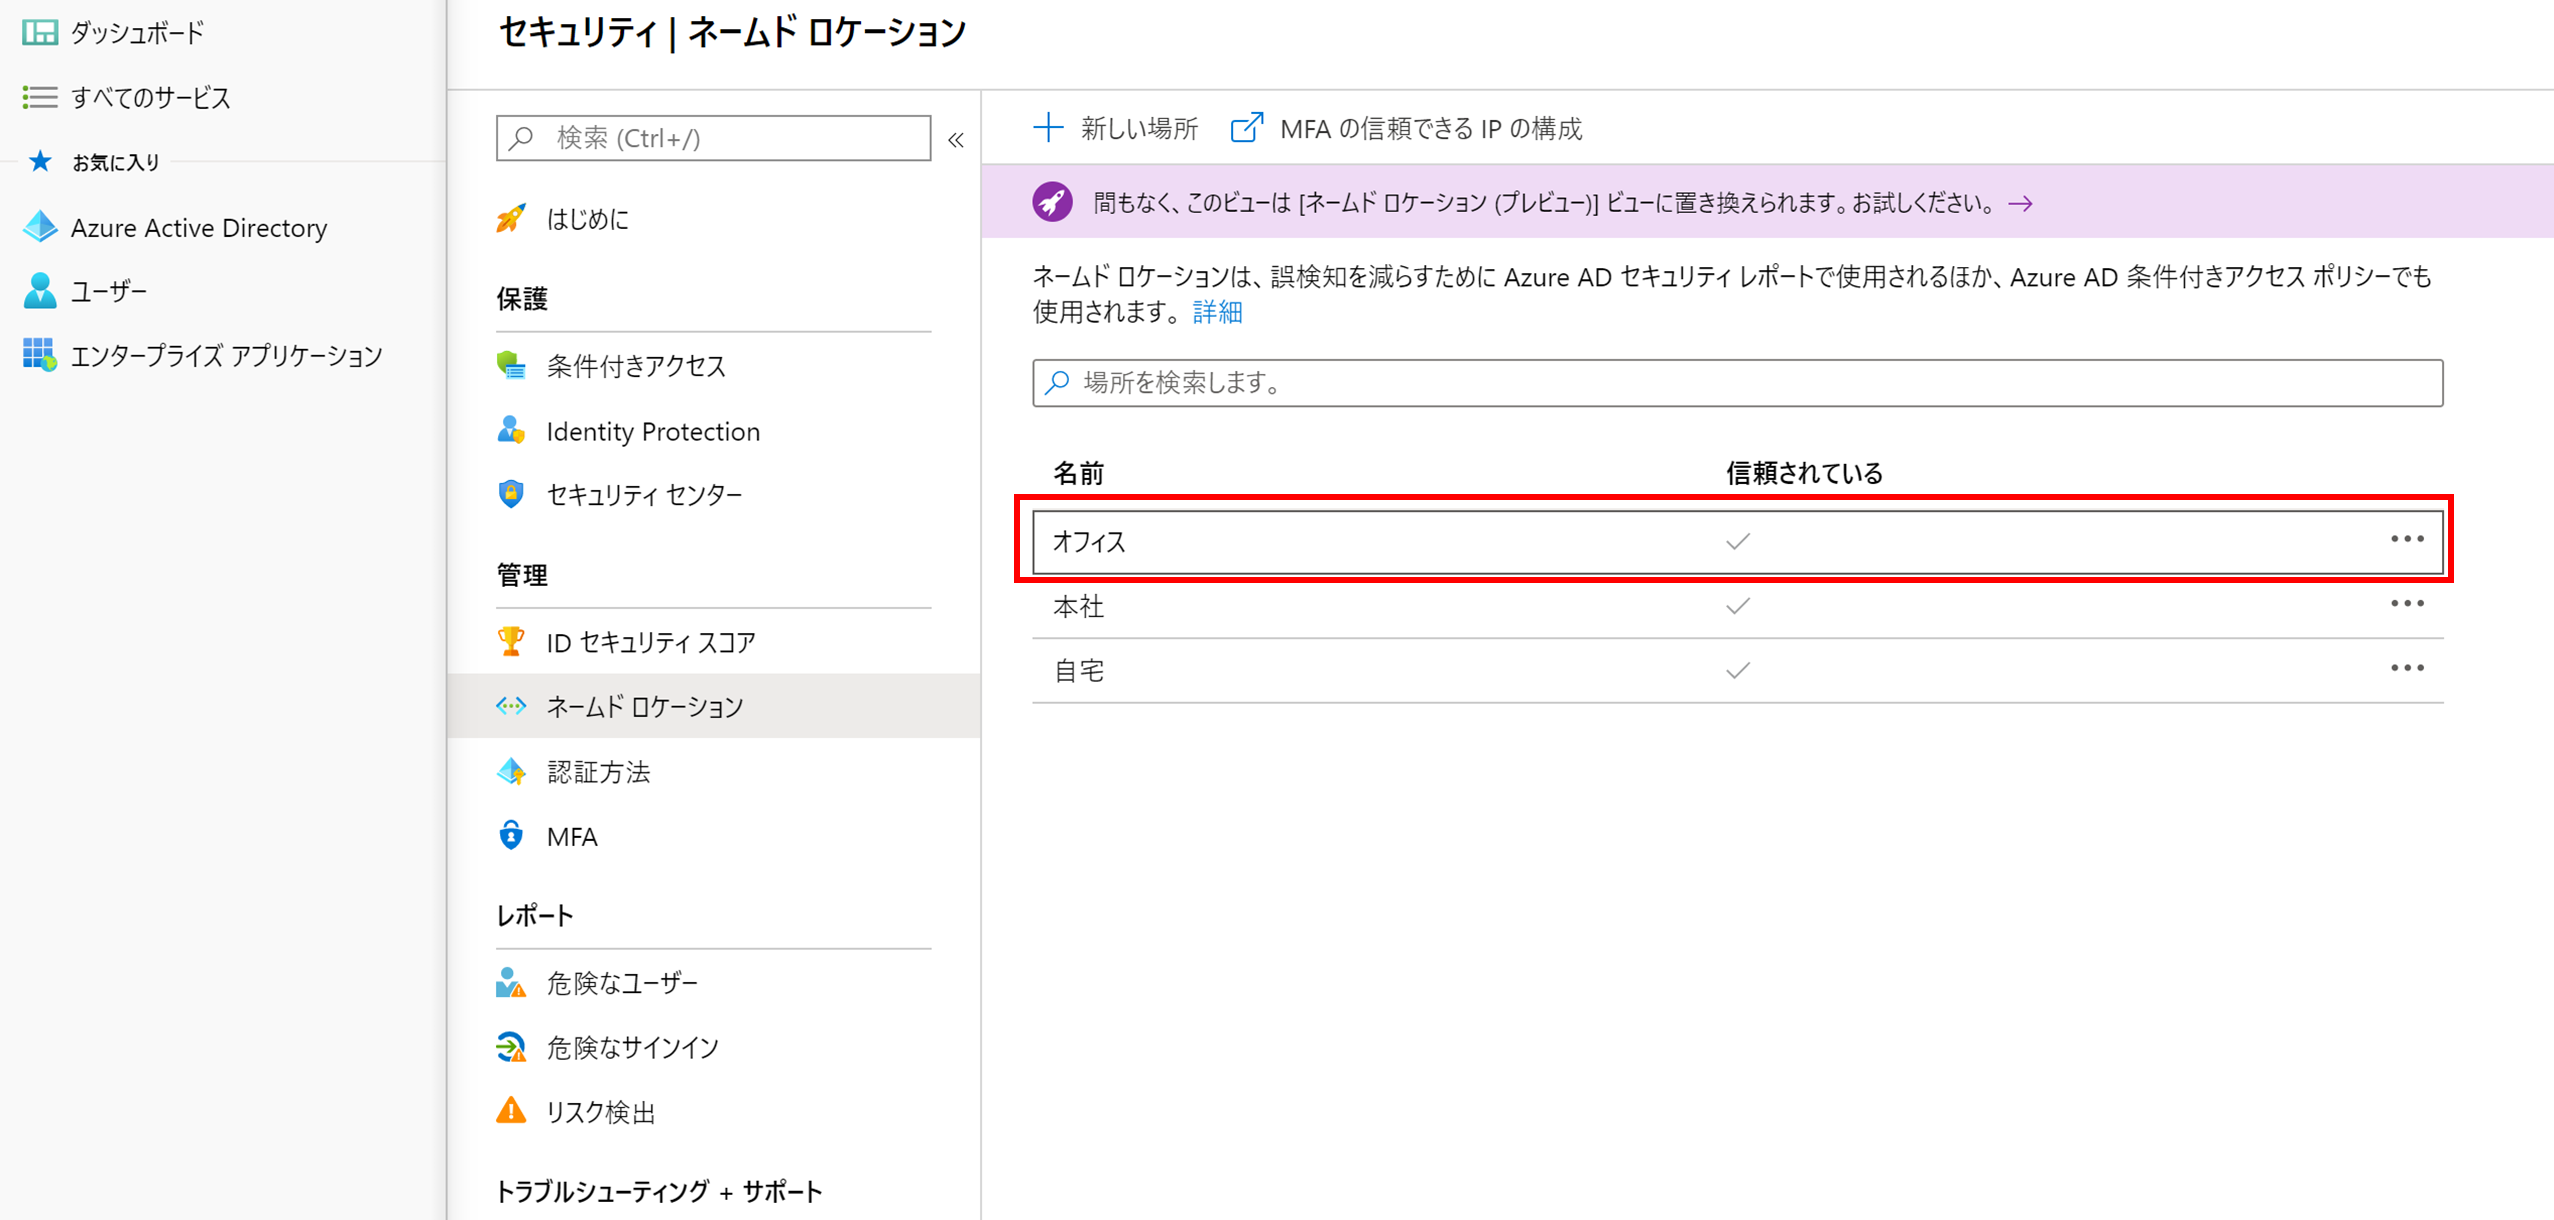Click the rocket icon in purple banner
2554x1220 pixels.
[x=1052, y=203]
